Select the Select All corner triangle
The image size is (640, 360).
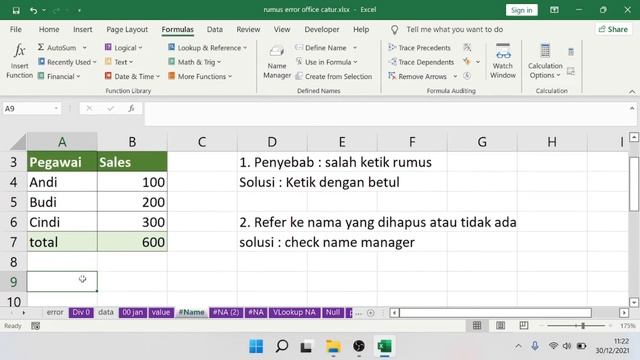[x=18, y=142]
